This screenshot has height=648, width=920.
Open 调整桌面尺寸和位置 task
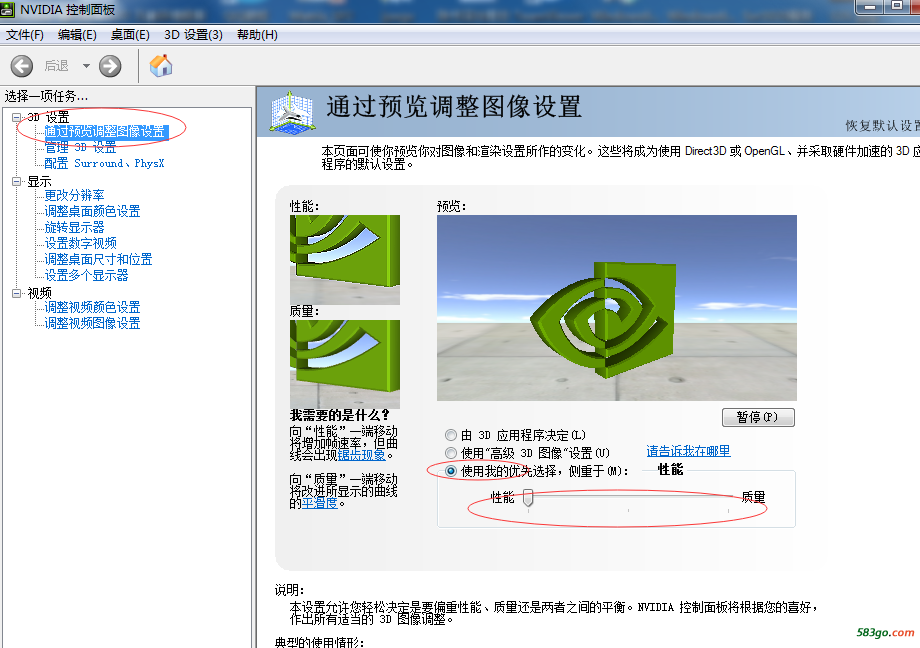tap(99, 259)
